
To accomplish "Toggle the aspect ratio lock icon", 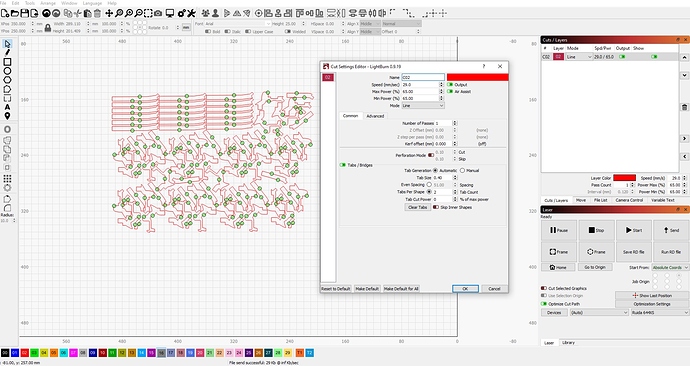I will [x=48, y=28].
